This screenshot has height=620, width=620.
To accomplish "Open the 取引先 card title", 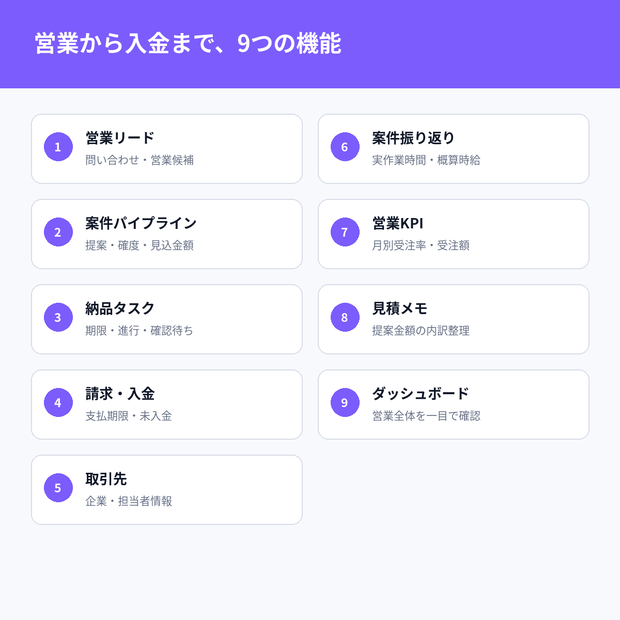I will [106, 479].
